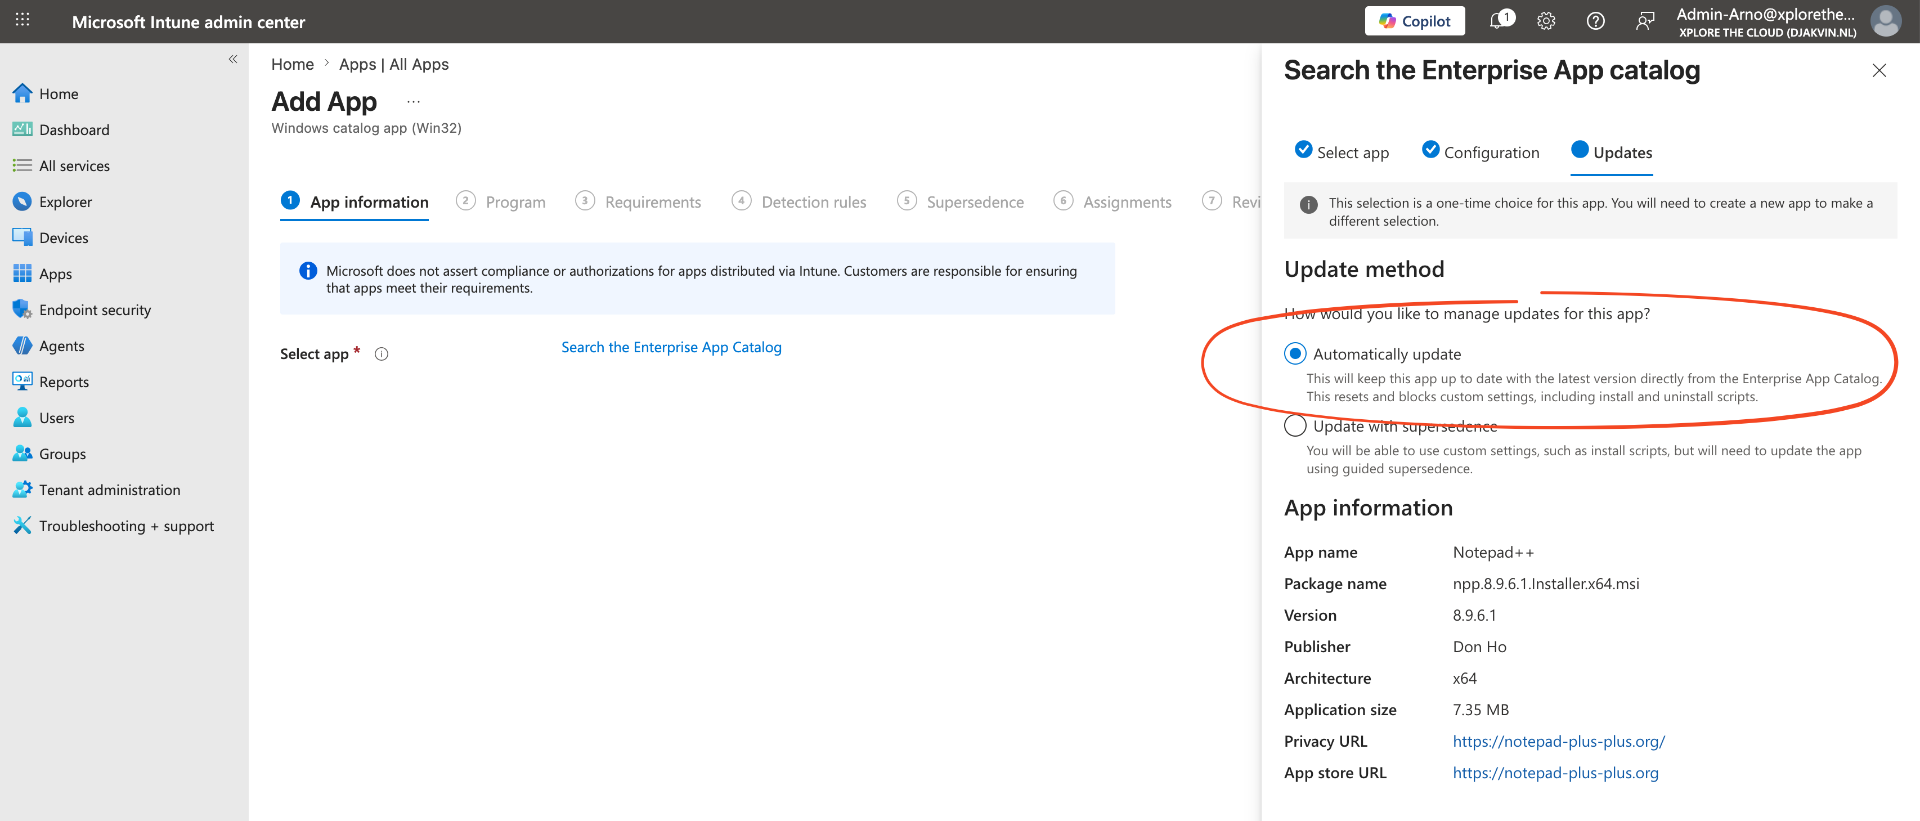This screenshot has height=821, width=1920.
Task: Open the App store URL link
Action: [x=1555, y=773]
